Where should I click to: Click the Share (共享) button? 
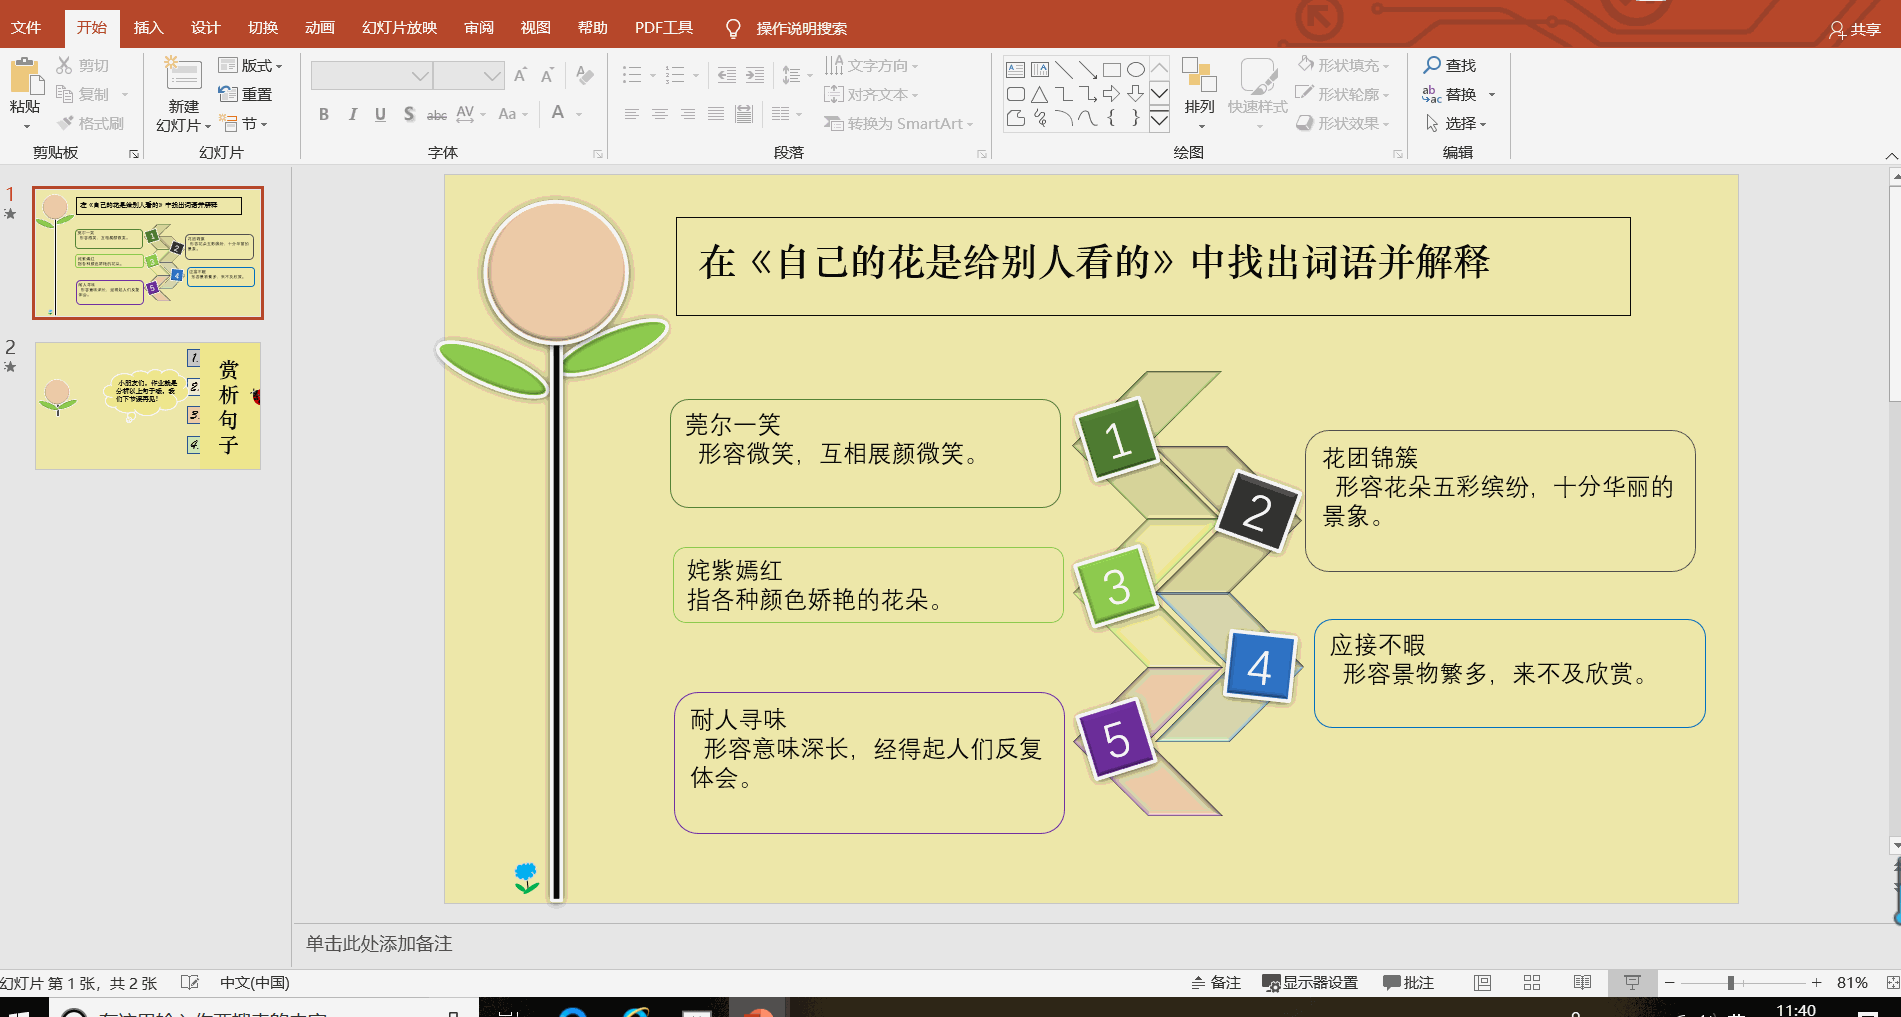click(1855, 29)
